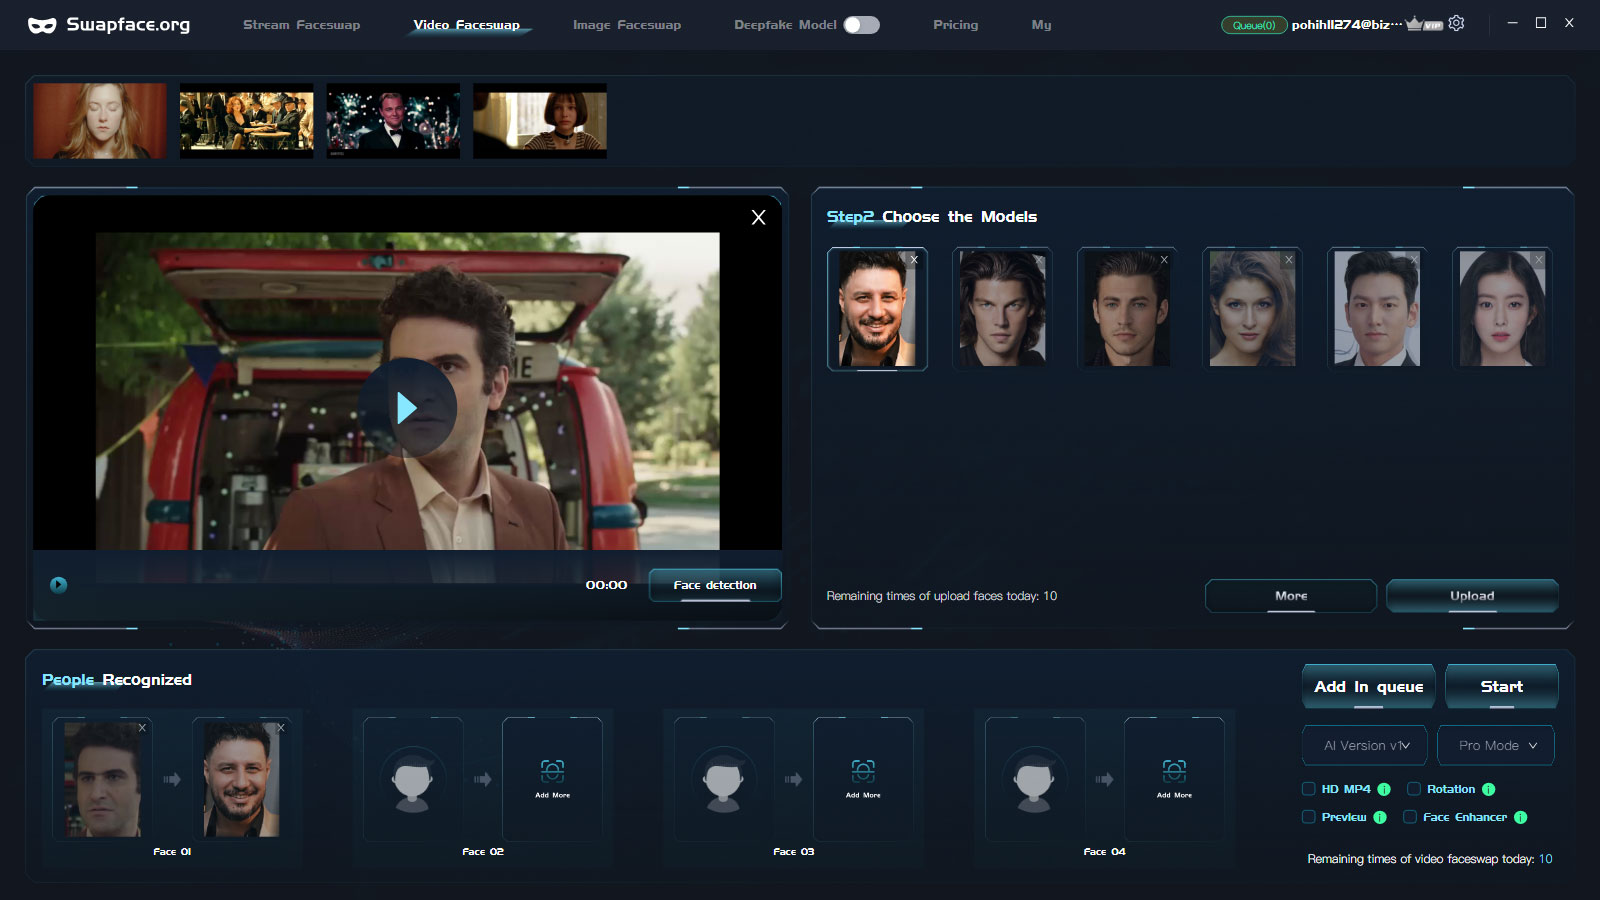Expand the AI Version dropdown

tap(1365, 745)
